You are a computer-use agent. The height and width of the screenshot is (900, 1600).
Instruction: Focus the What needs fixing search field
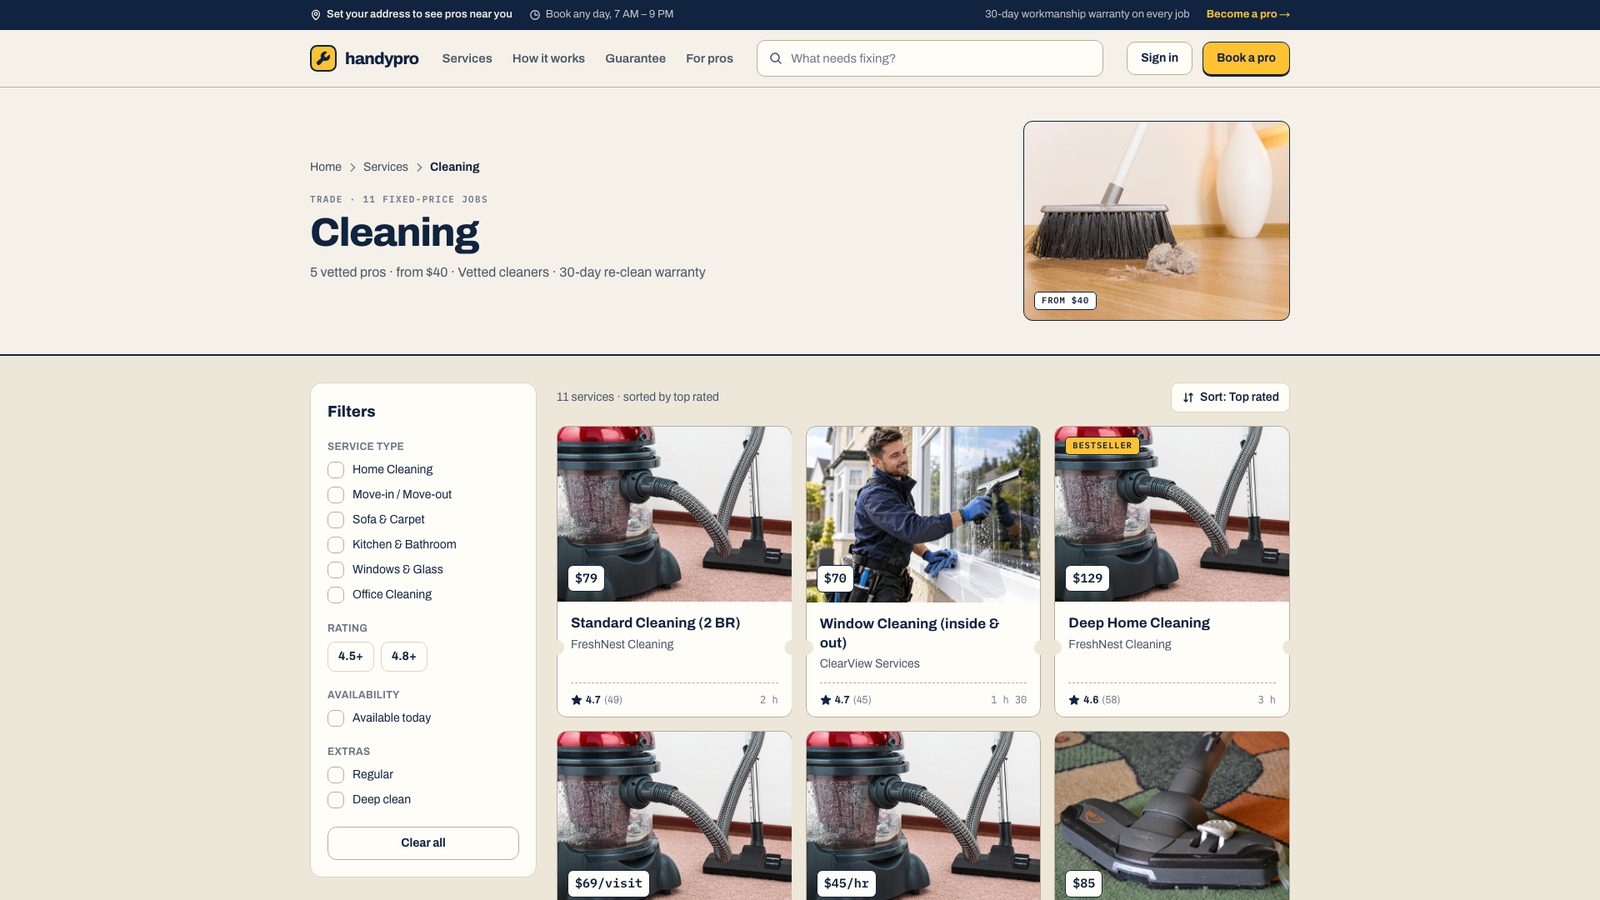(x=930, y=58)
